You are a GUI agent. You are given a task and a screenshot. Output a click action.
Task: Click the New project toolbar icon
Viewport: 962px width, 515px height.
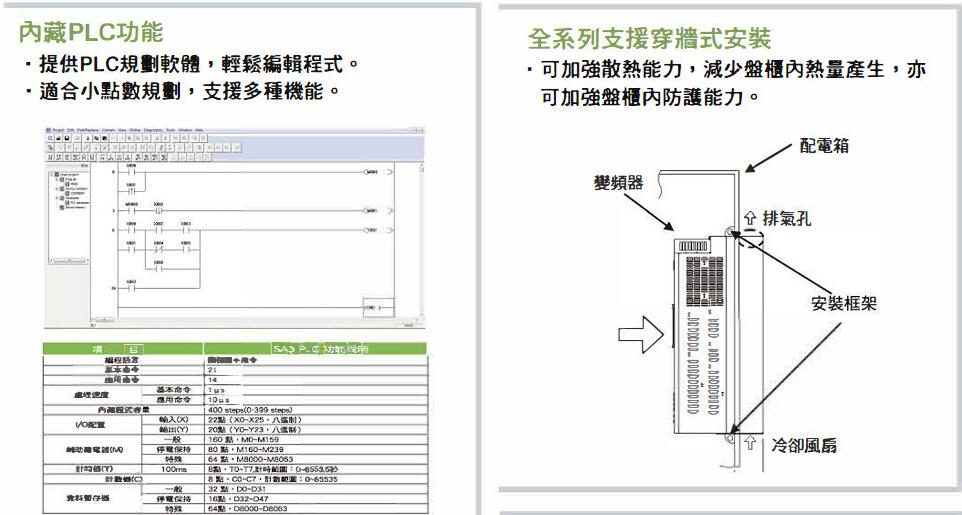click(x=49, y=138)
